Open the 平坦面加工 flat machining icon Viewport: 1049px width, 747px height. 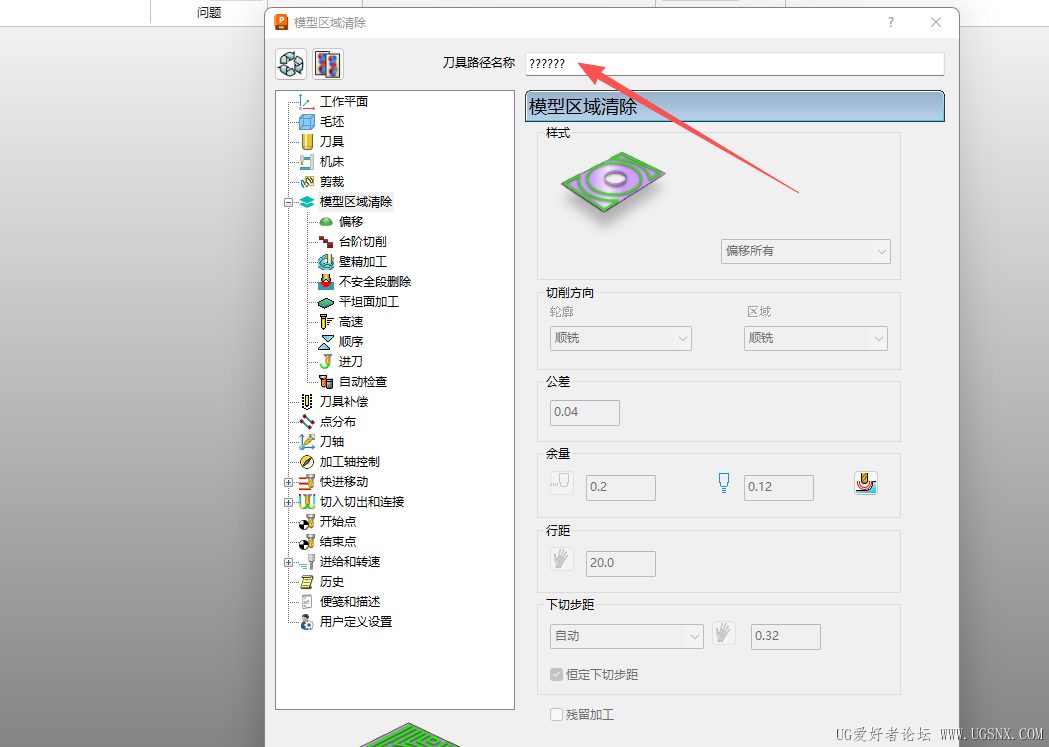[x=326, y=302]
